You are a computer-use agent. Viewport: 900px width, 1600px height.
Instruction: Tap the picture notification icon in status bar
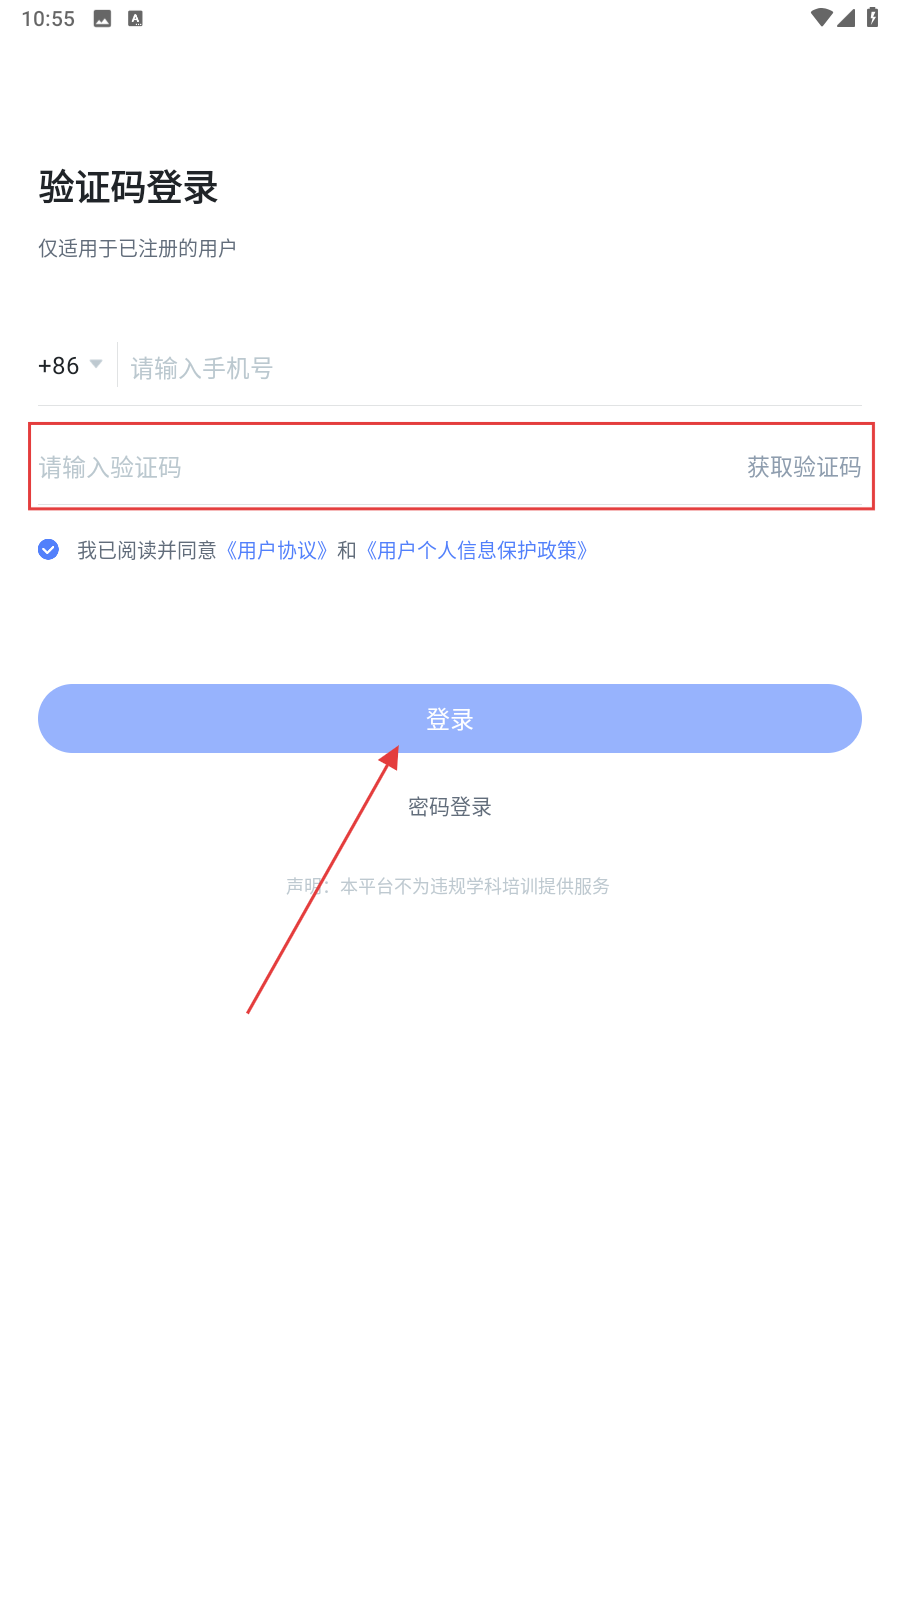[x=102, y=18]
